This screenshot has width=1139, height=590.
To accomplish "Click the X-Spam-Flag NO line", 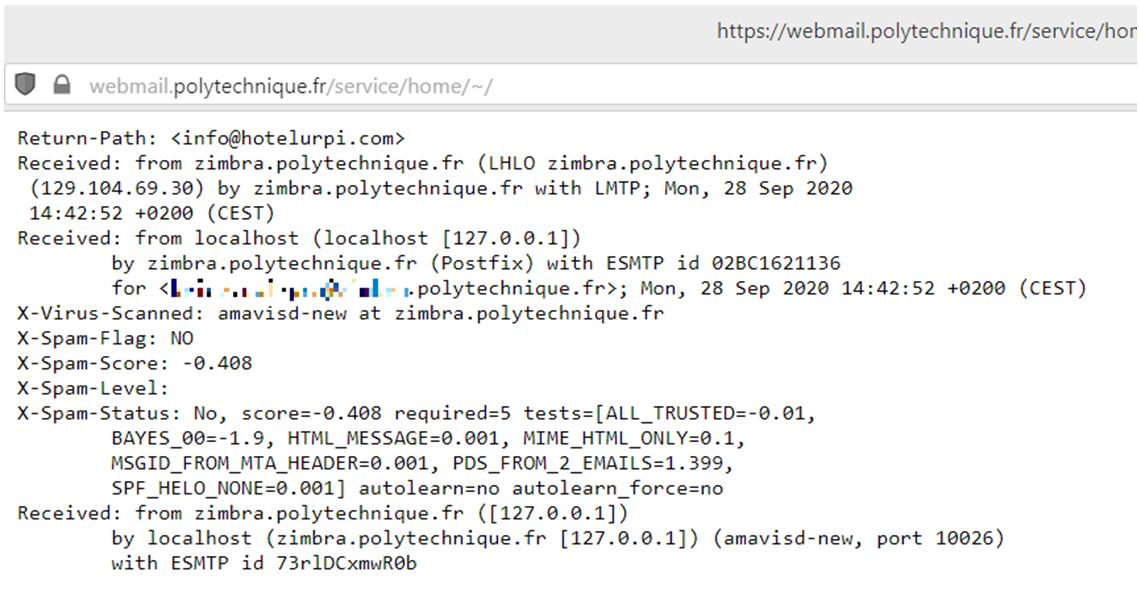I will pyautogui.click(x=105, y=338).
